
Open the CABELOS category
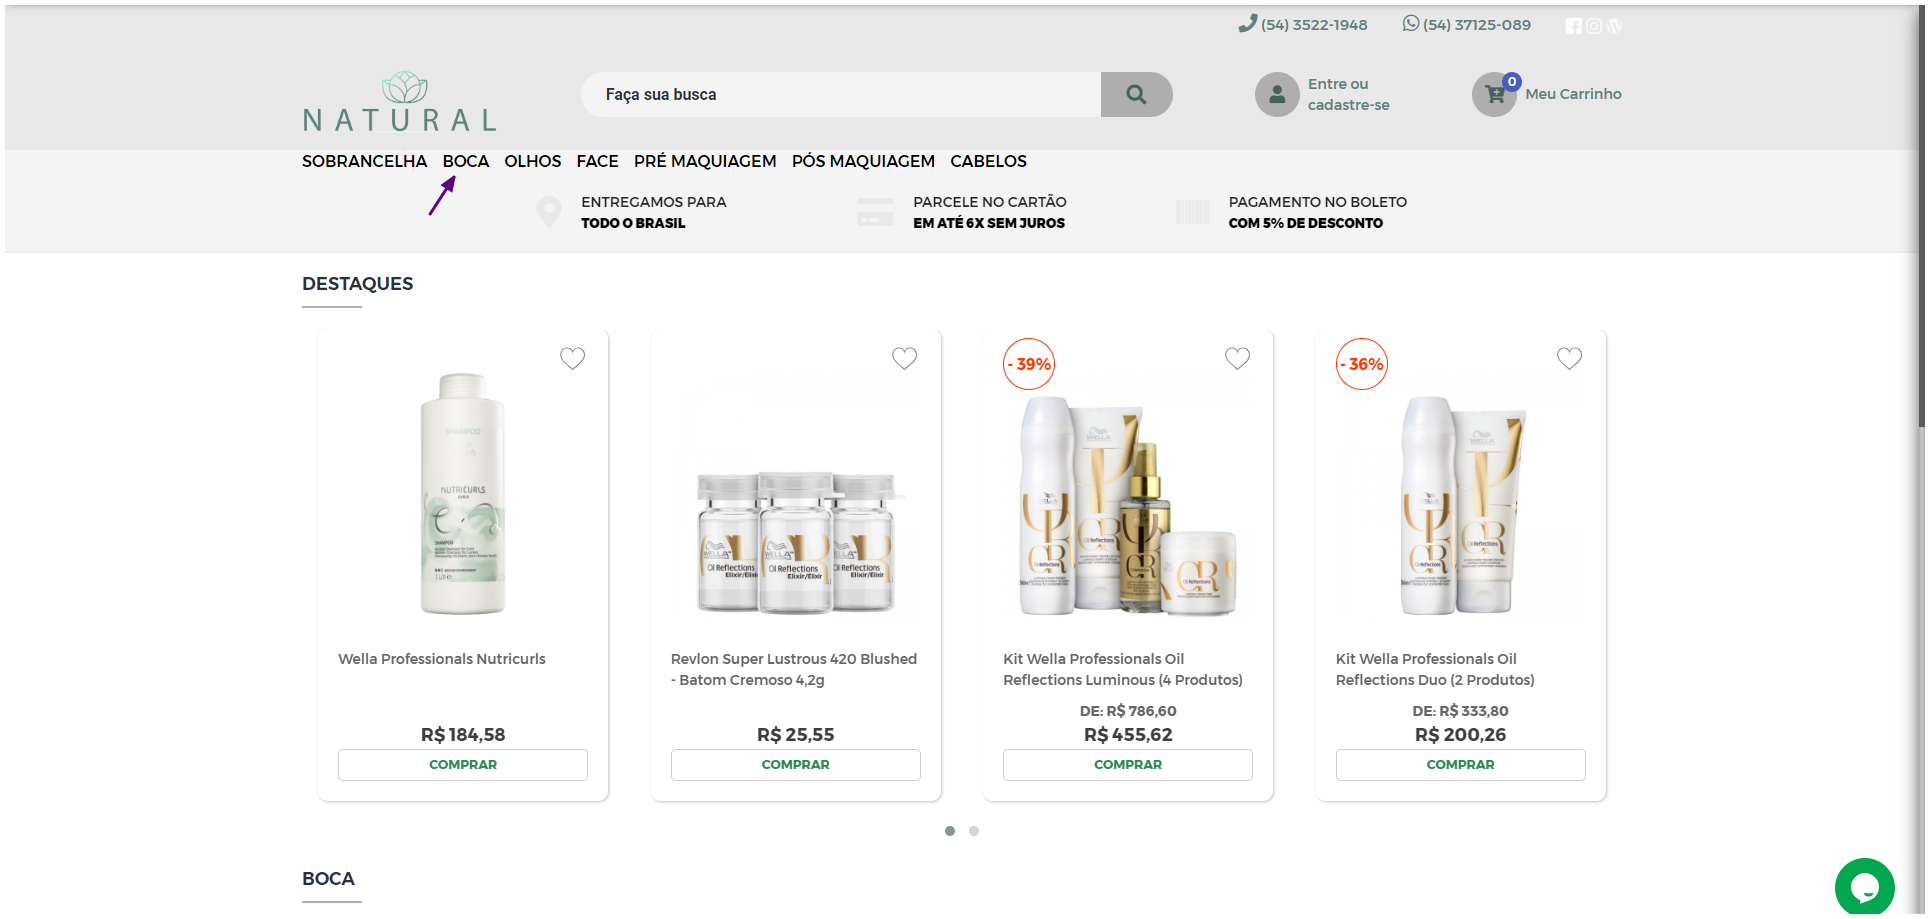coord(988,161)
